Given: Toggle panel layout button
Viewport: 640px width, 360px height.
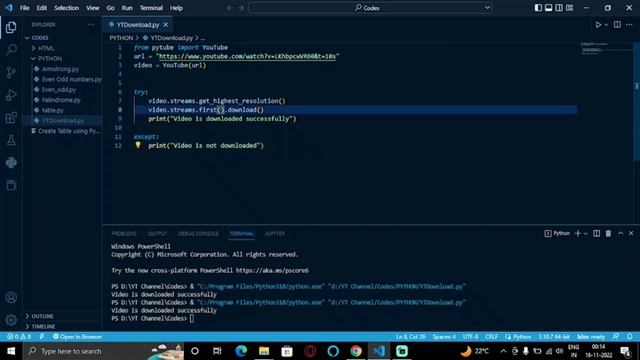Looking at the screenshot, I should point(549,8).
